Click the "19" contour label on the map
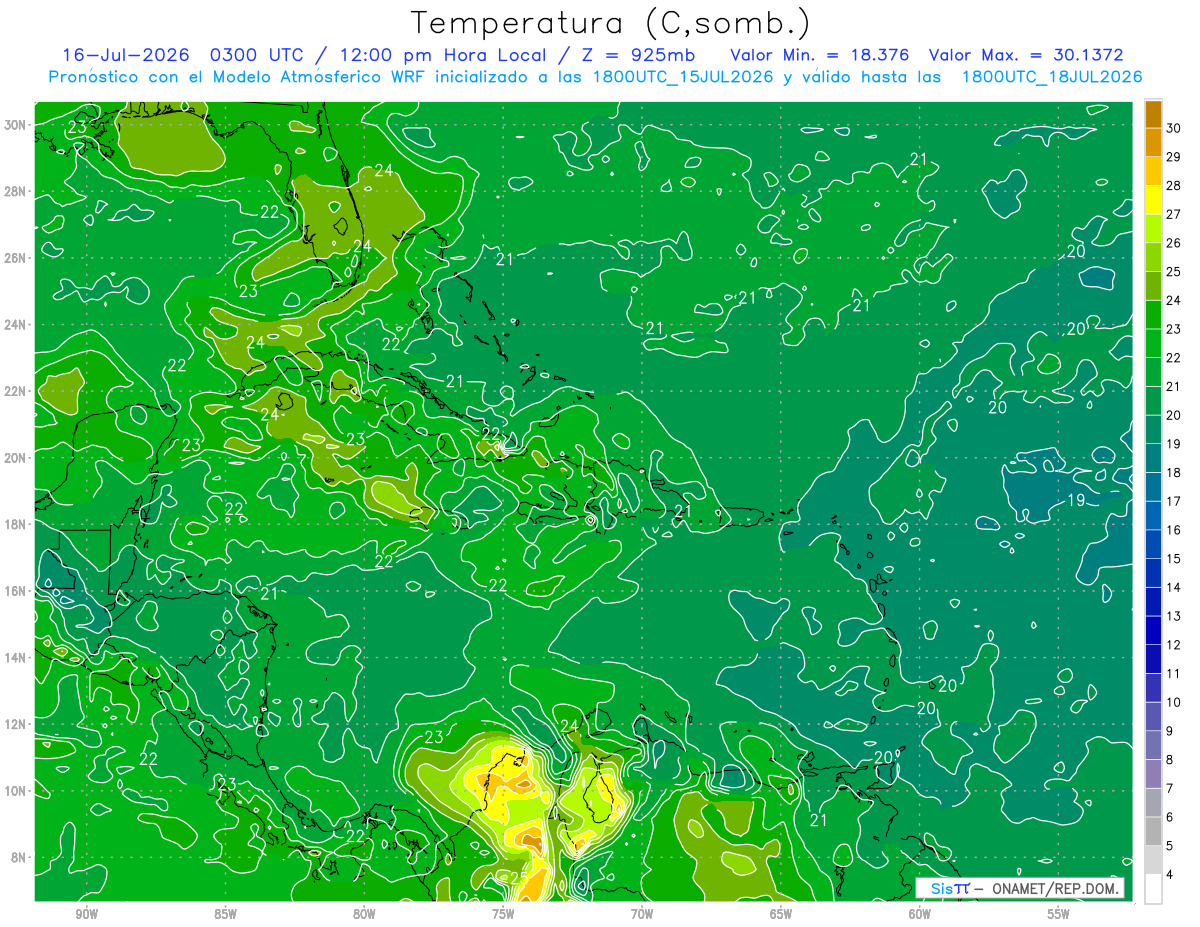The image size is (1200, 927). pos(1076,500)
